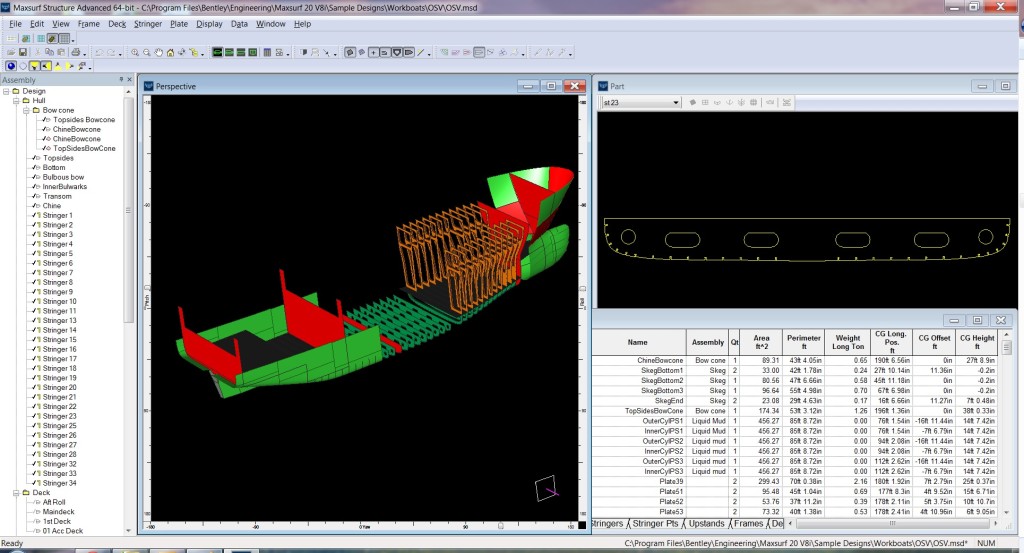
Task: Click the yellow upward cone icon
Action: [58, 66]
